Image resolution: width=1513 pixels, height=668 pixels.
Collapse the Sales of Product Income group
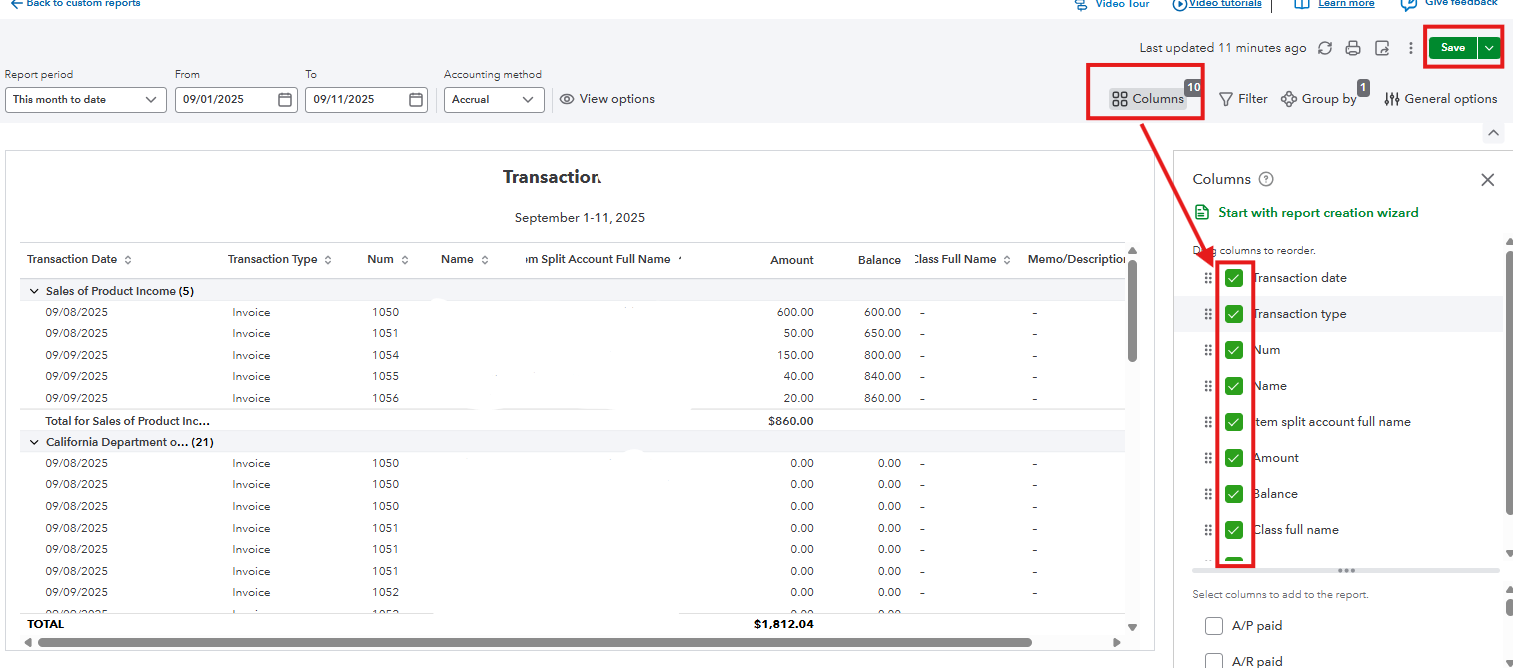tap(34, 291)
